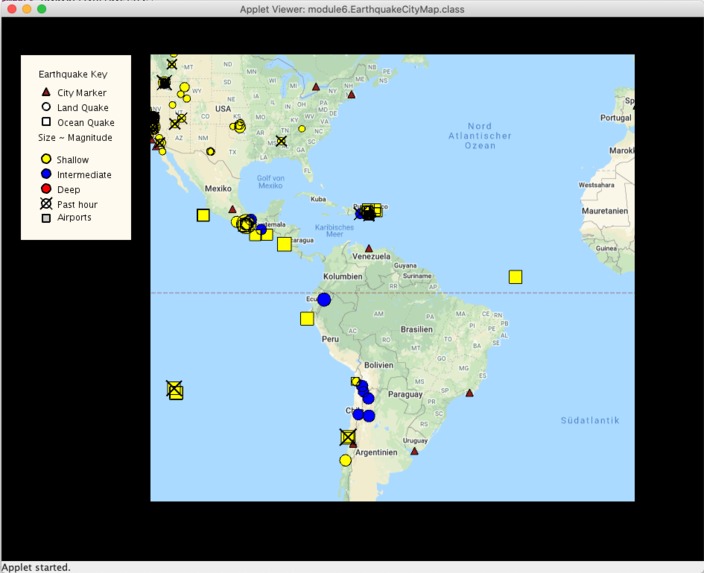Click the blue quake circle west of Paraguay label
Image resolution: width=704 pixels, height=573 pixels.
tap(368, 398)
